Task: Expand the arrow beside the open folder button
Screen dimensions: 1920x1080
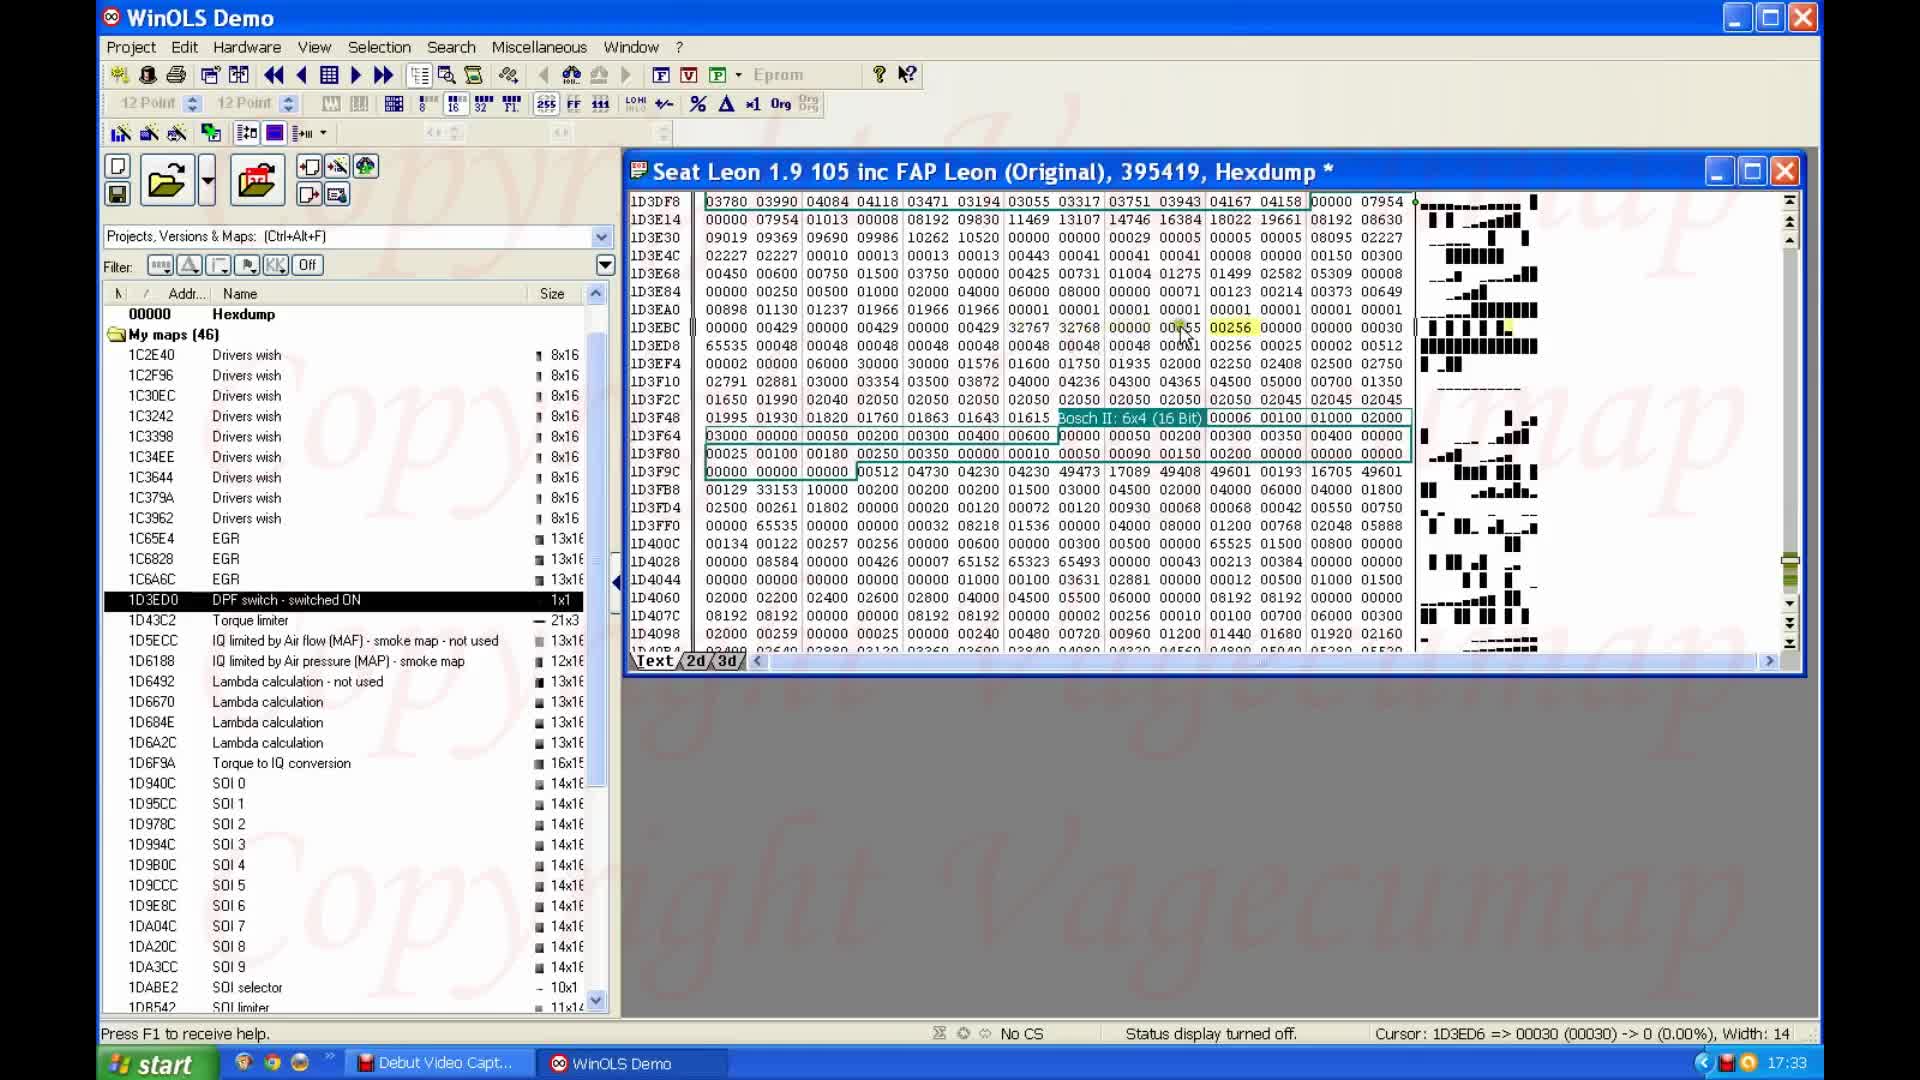Action: pyautogui.click(x=207, y=181)
